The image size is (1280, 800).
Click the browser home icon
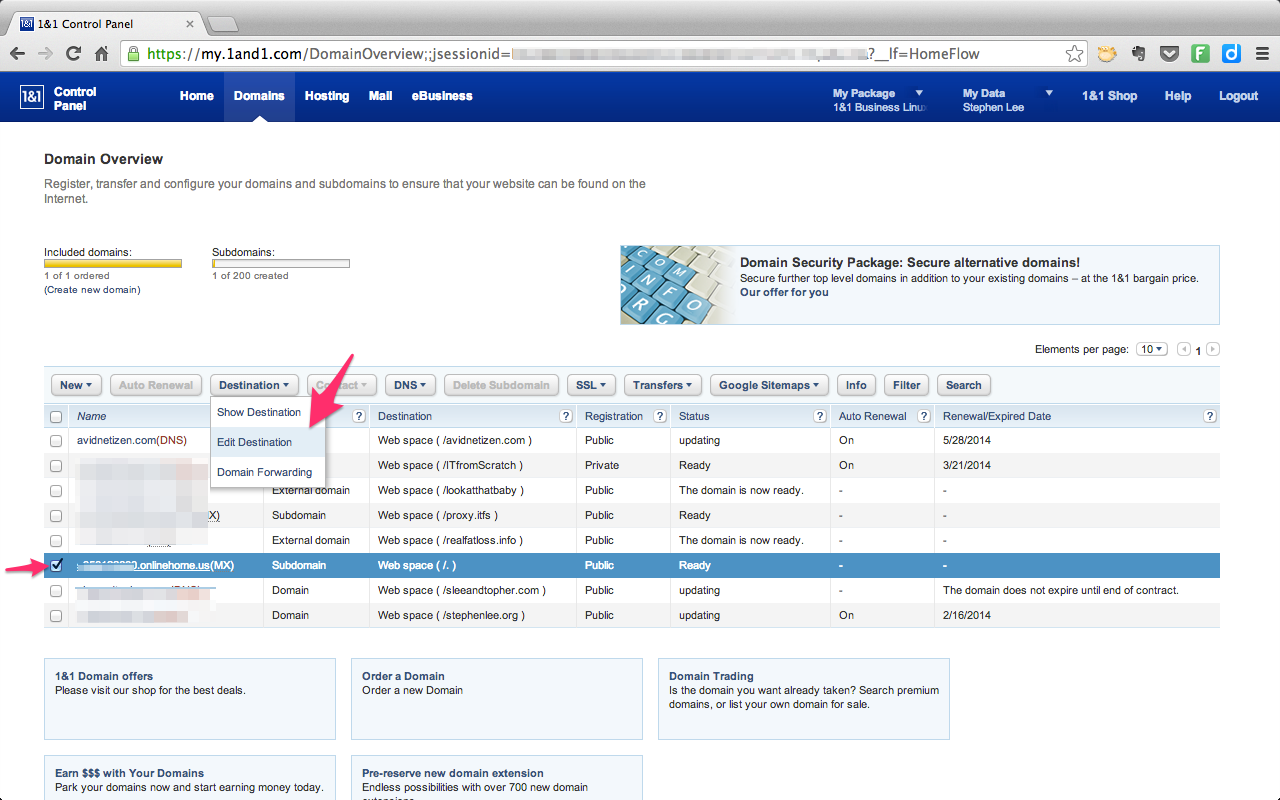pos(101,54)
